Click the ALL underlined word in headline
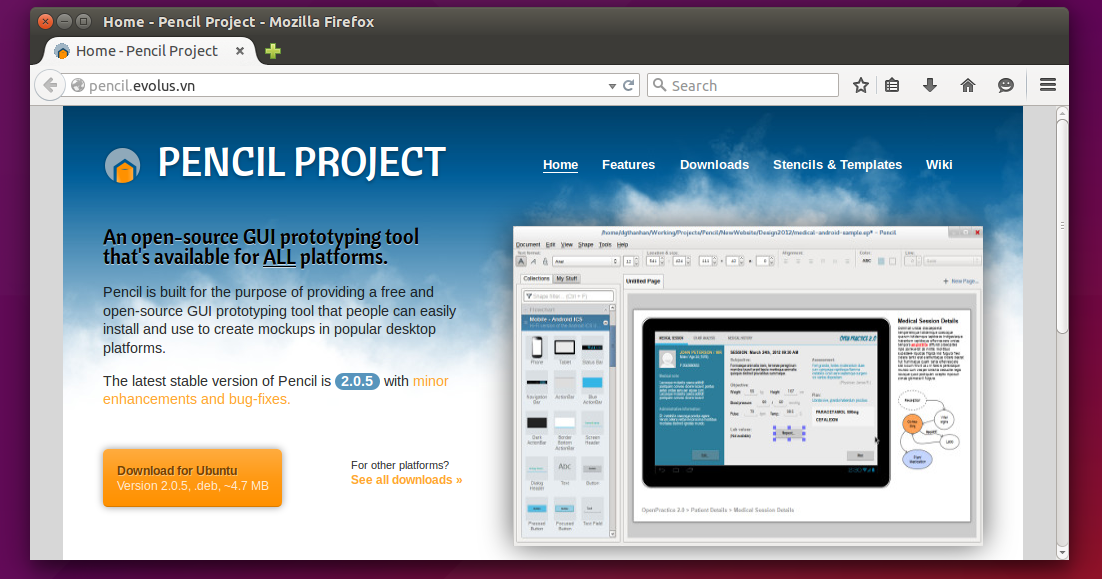1102x579 pixels. [x=279, y=257]
